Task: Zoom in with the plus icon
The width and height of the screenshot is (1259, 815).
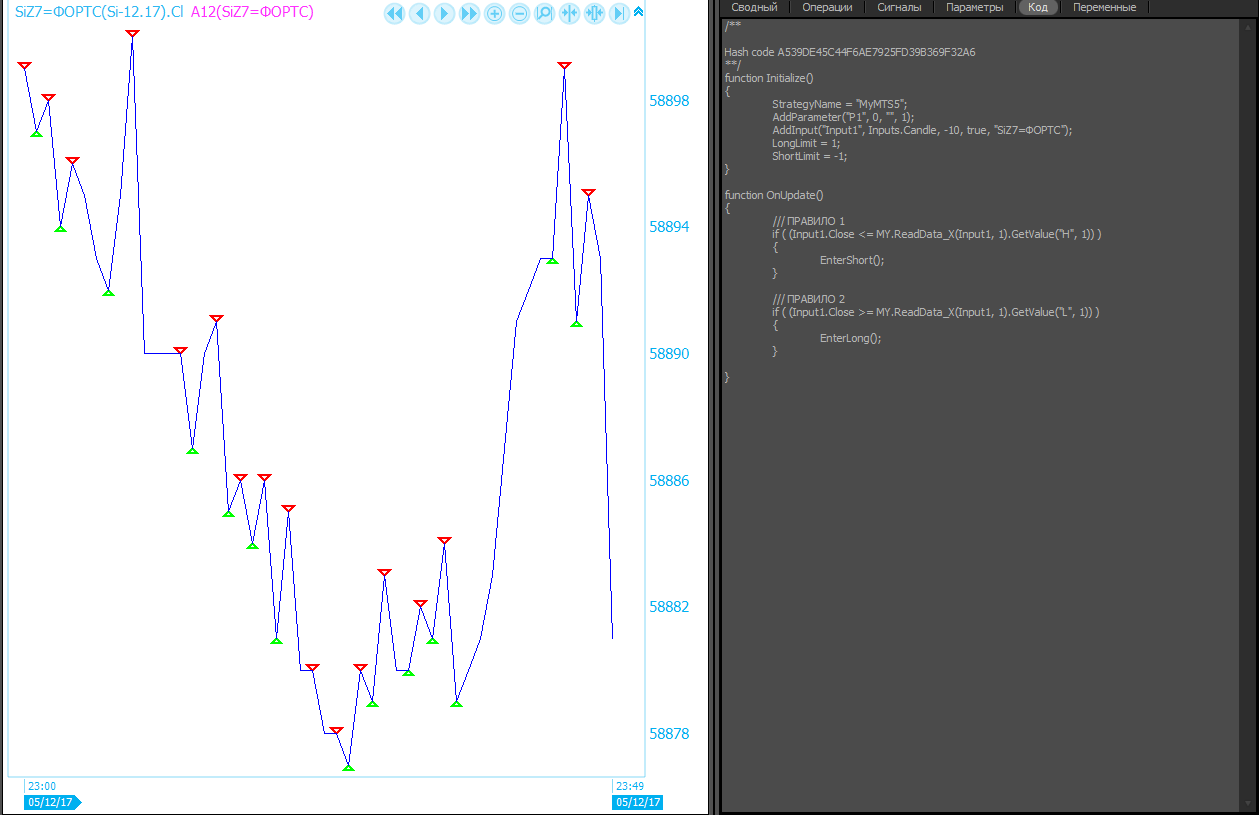Action: [x=495, y=13]
